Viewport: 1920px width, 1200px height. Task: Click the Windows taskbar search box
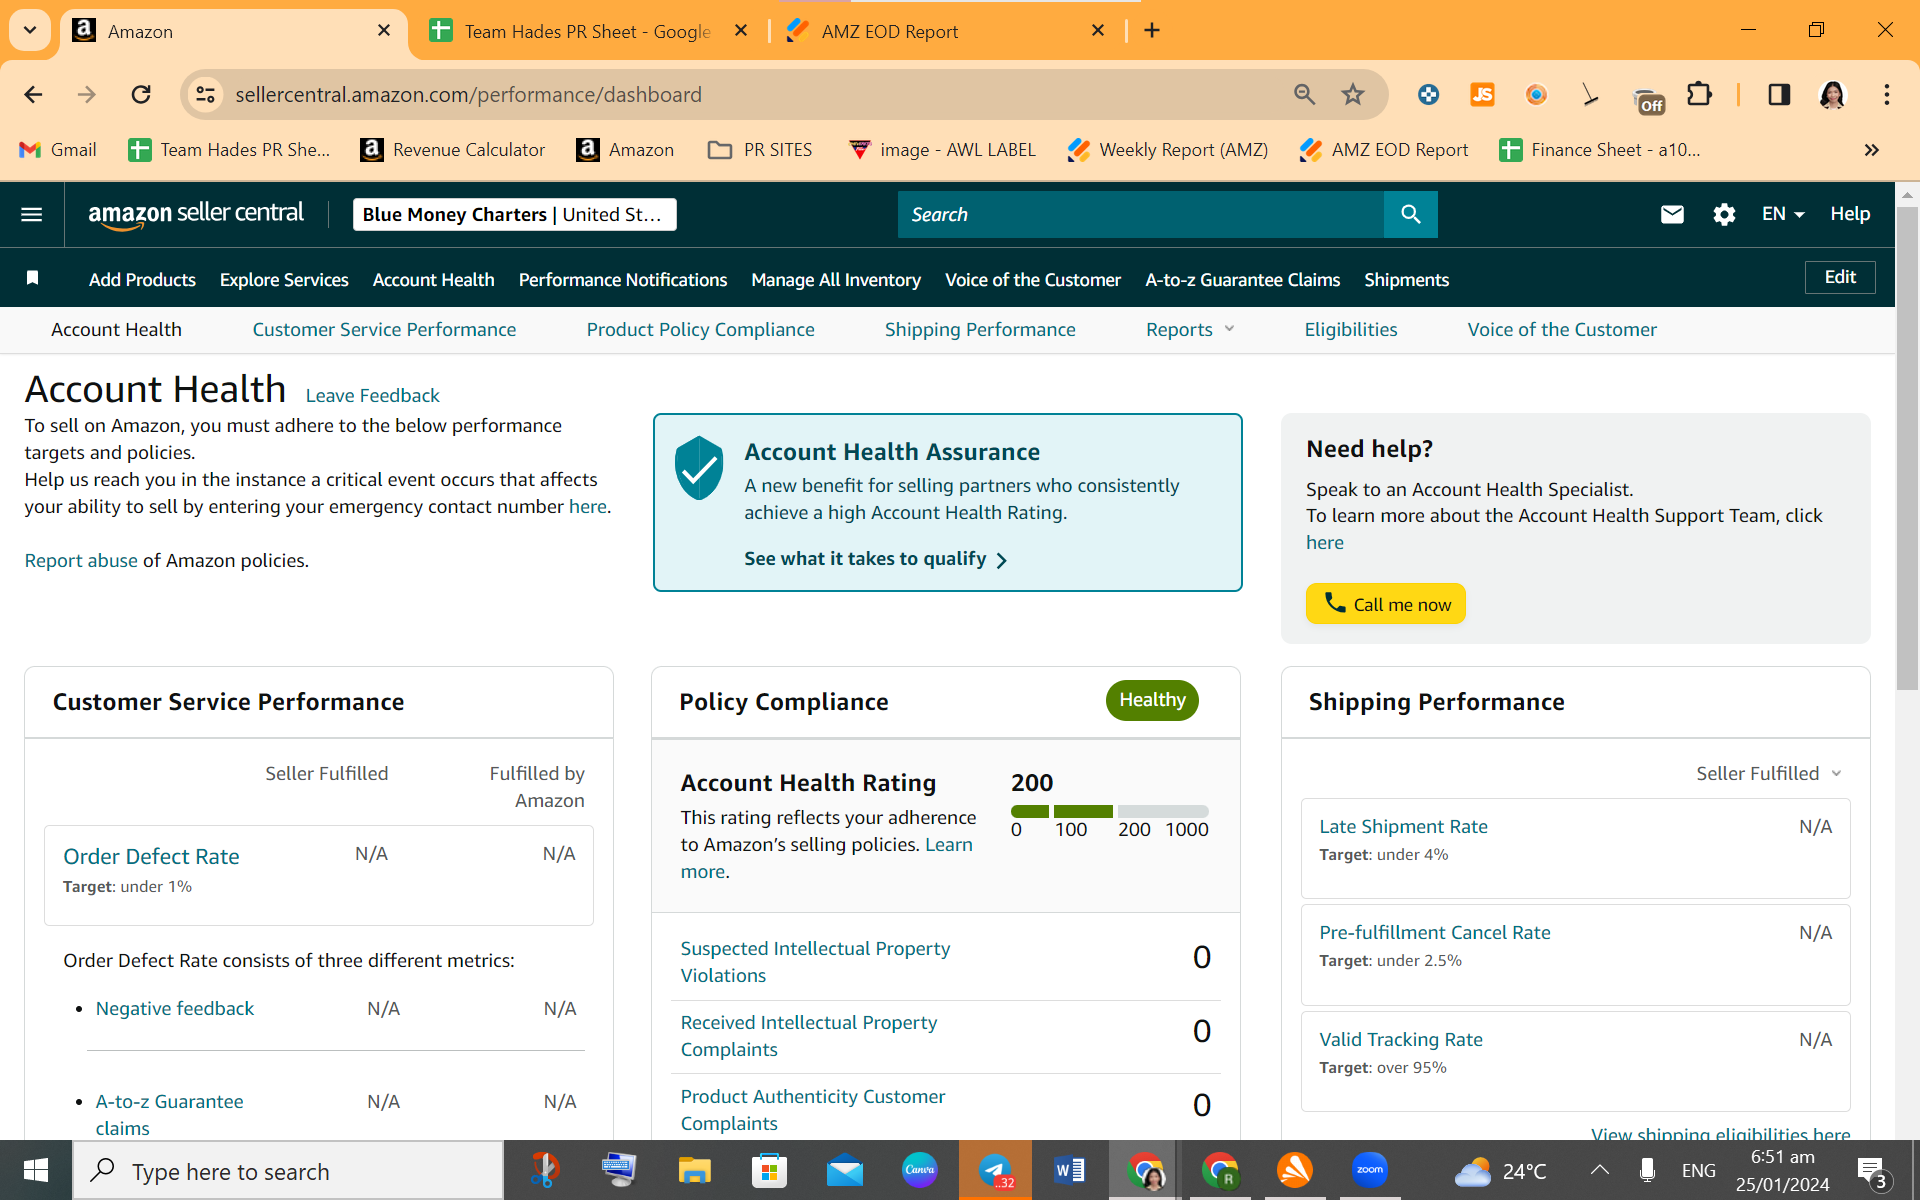pos(288,1171)
